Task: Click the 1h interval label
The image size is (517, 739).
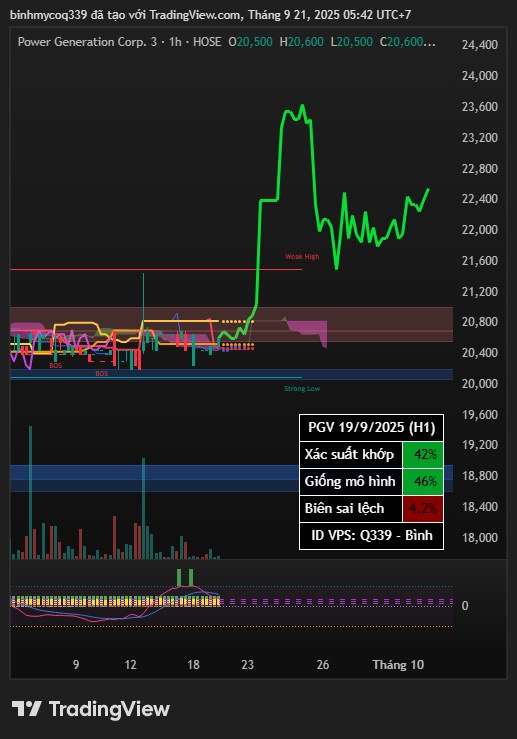Action: click(x=175, y=41)
